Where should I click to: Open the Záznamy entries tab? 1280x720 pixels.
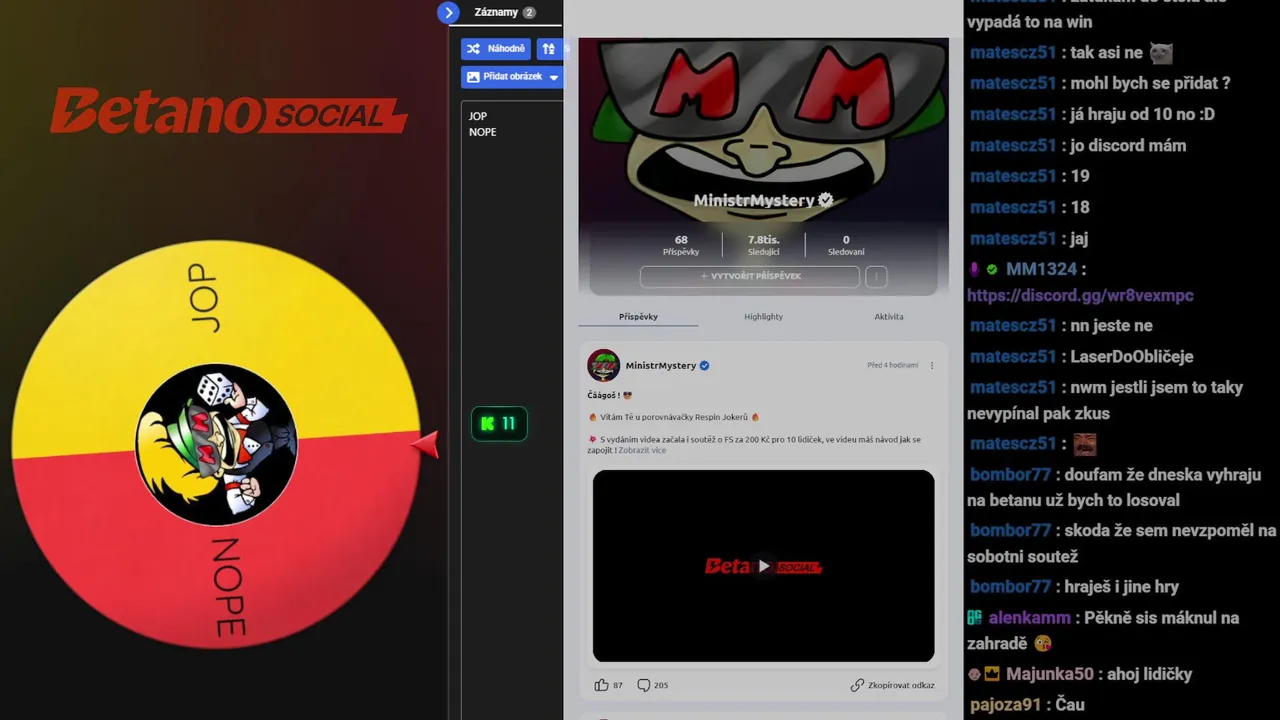click(x=505, y=12)
